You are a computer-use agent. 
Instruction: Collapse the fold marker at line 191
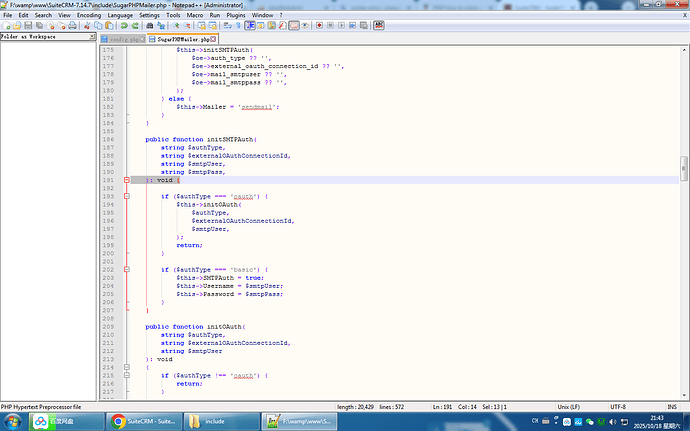tap(126, 180)
